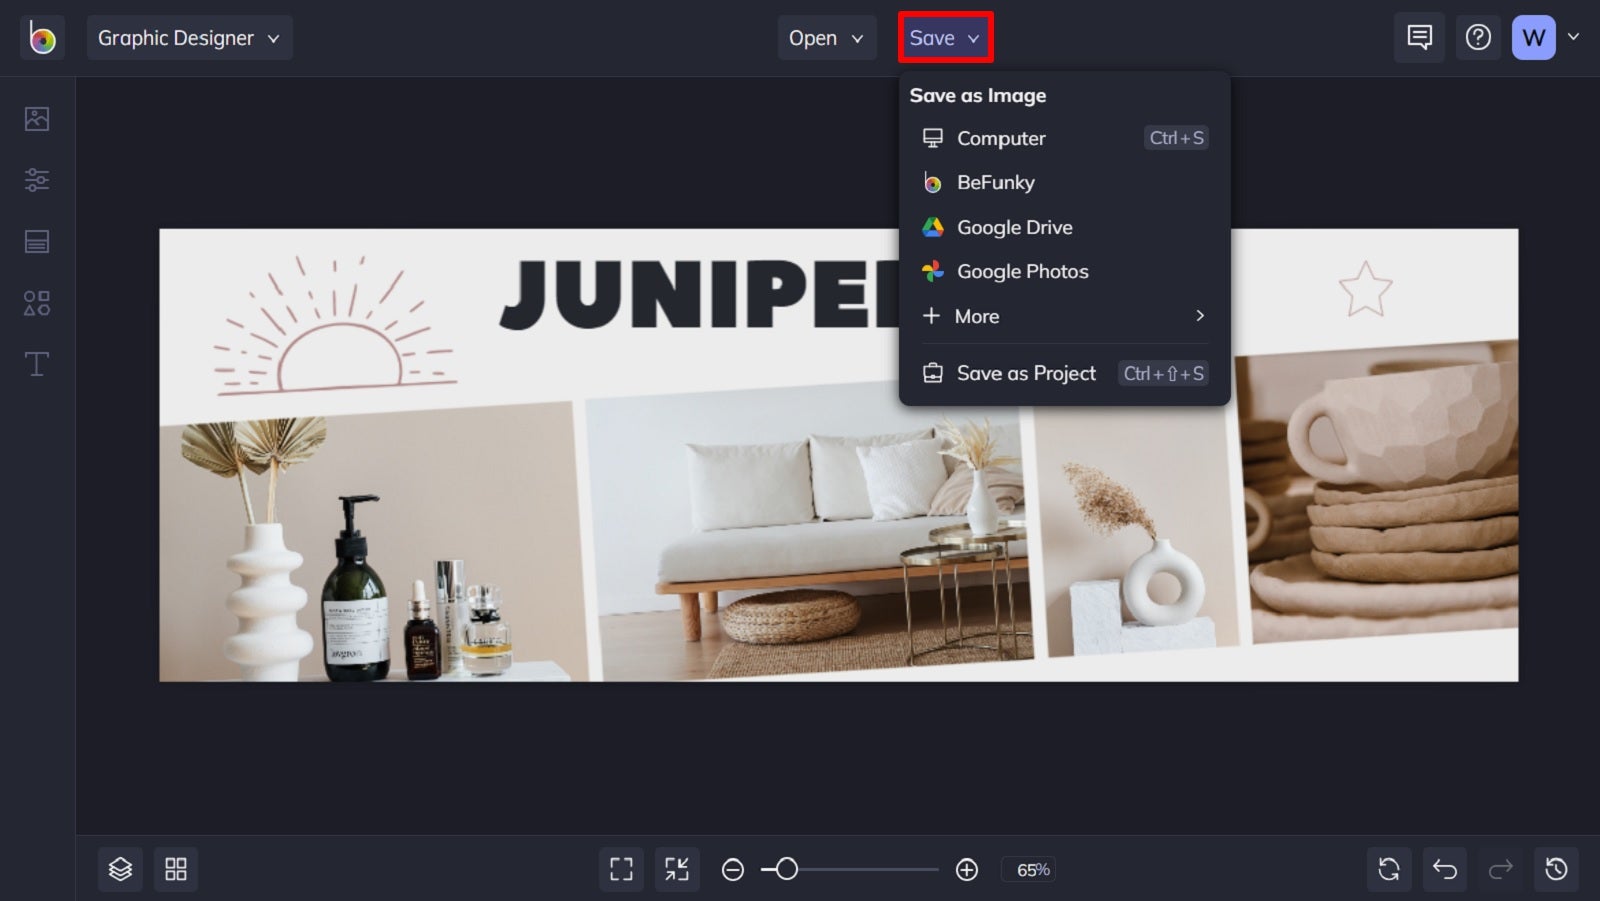Toggle fit-to-screen canvas view
This screenshot has width=1600, height=901.
click(x=677, y=869)
